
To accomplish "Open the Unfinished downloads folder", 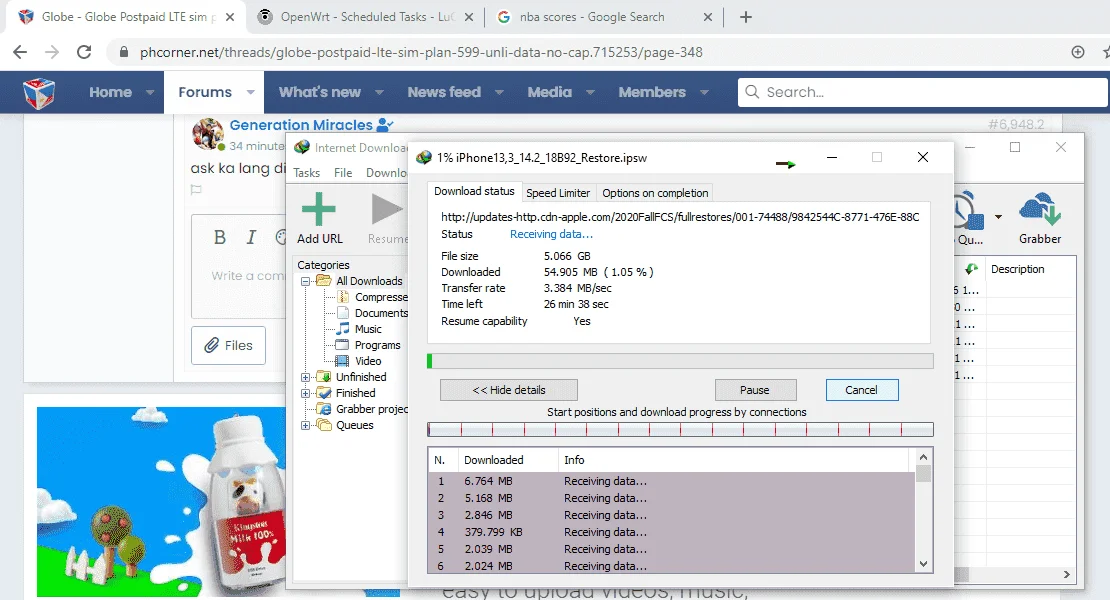I will click(352, 377).
